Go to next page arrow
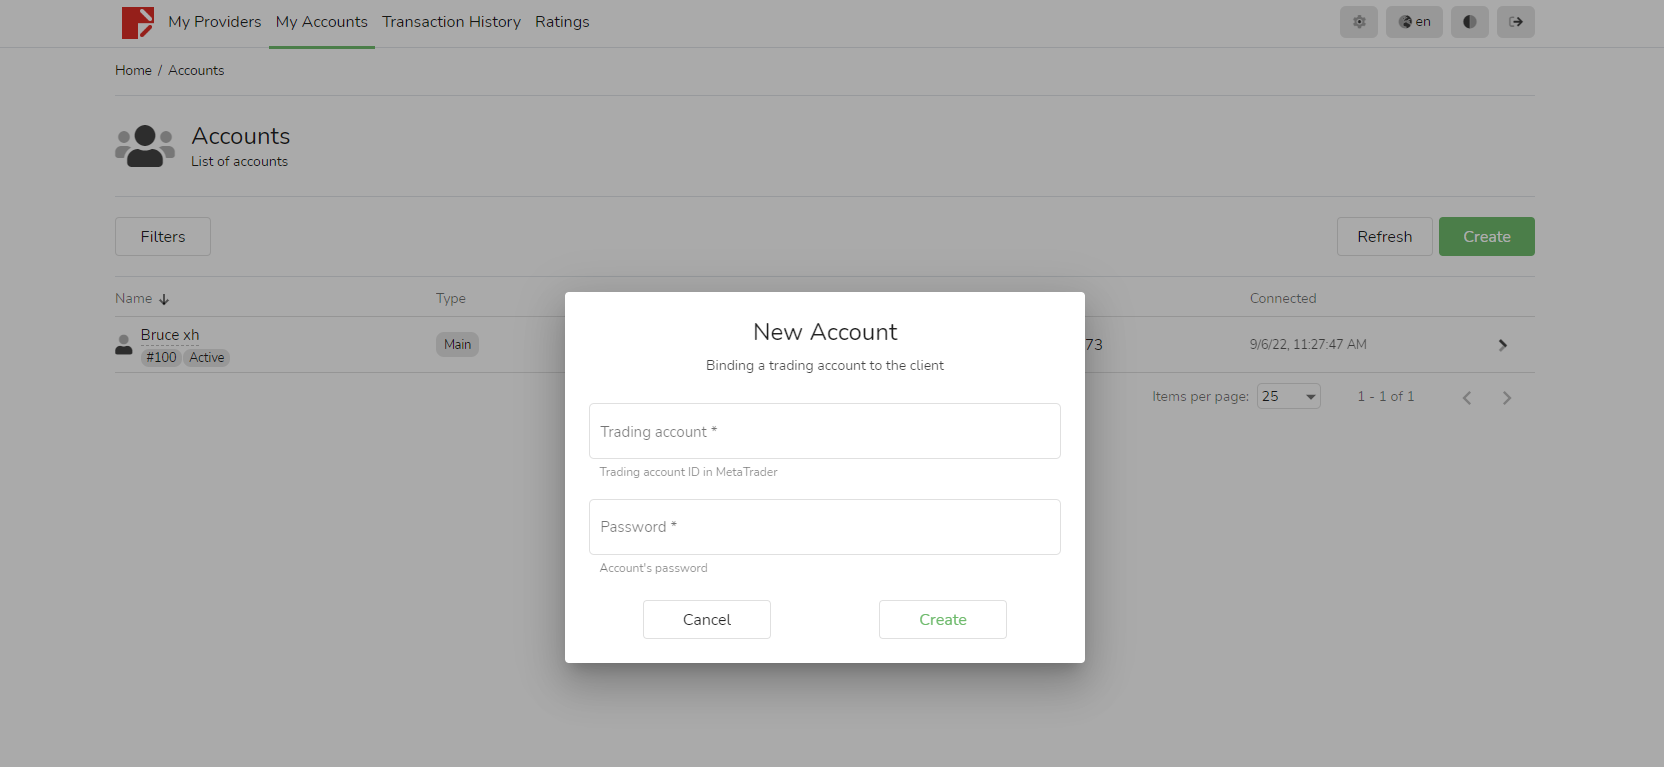 [x=1506, y=398]
